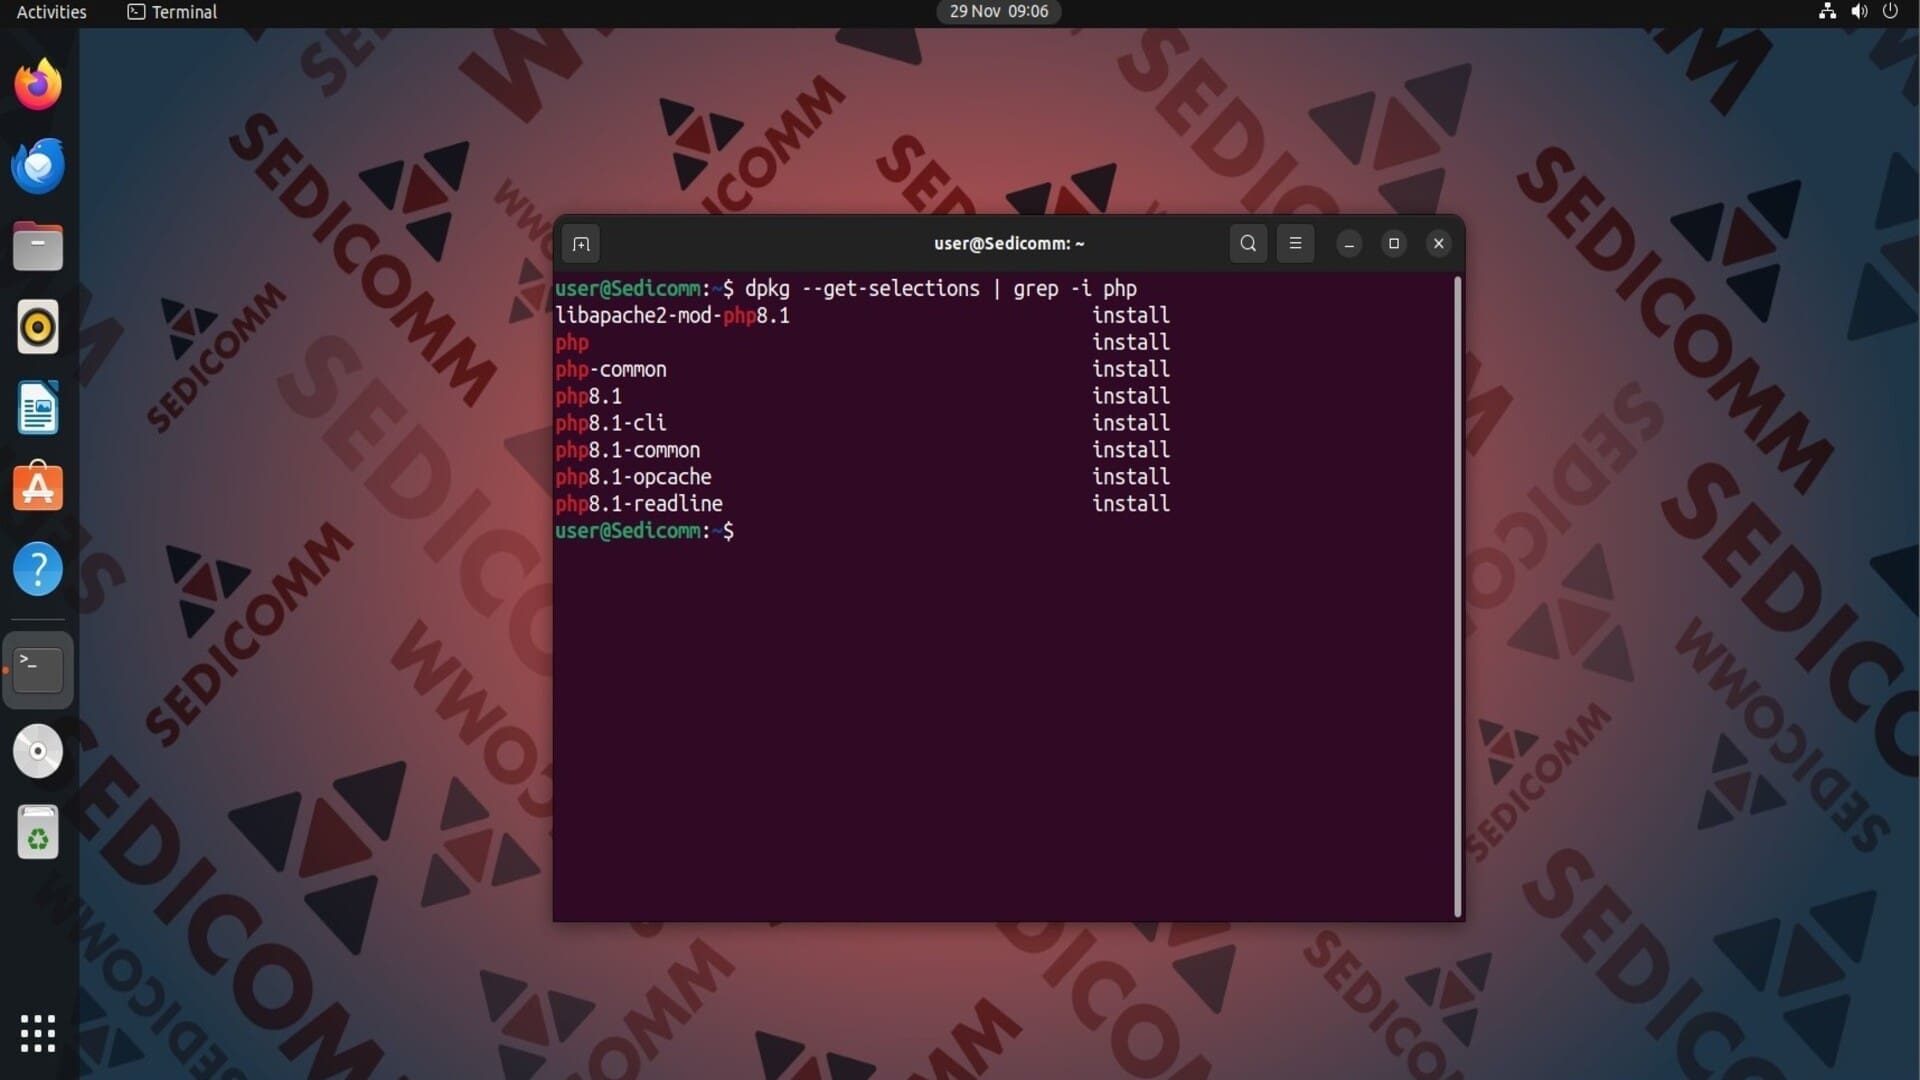Click the network status icon
Screen dimensions: 1920x1080
coord(1827,12)
